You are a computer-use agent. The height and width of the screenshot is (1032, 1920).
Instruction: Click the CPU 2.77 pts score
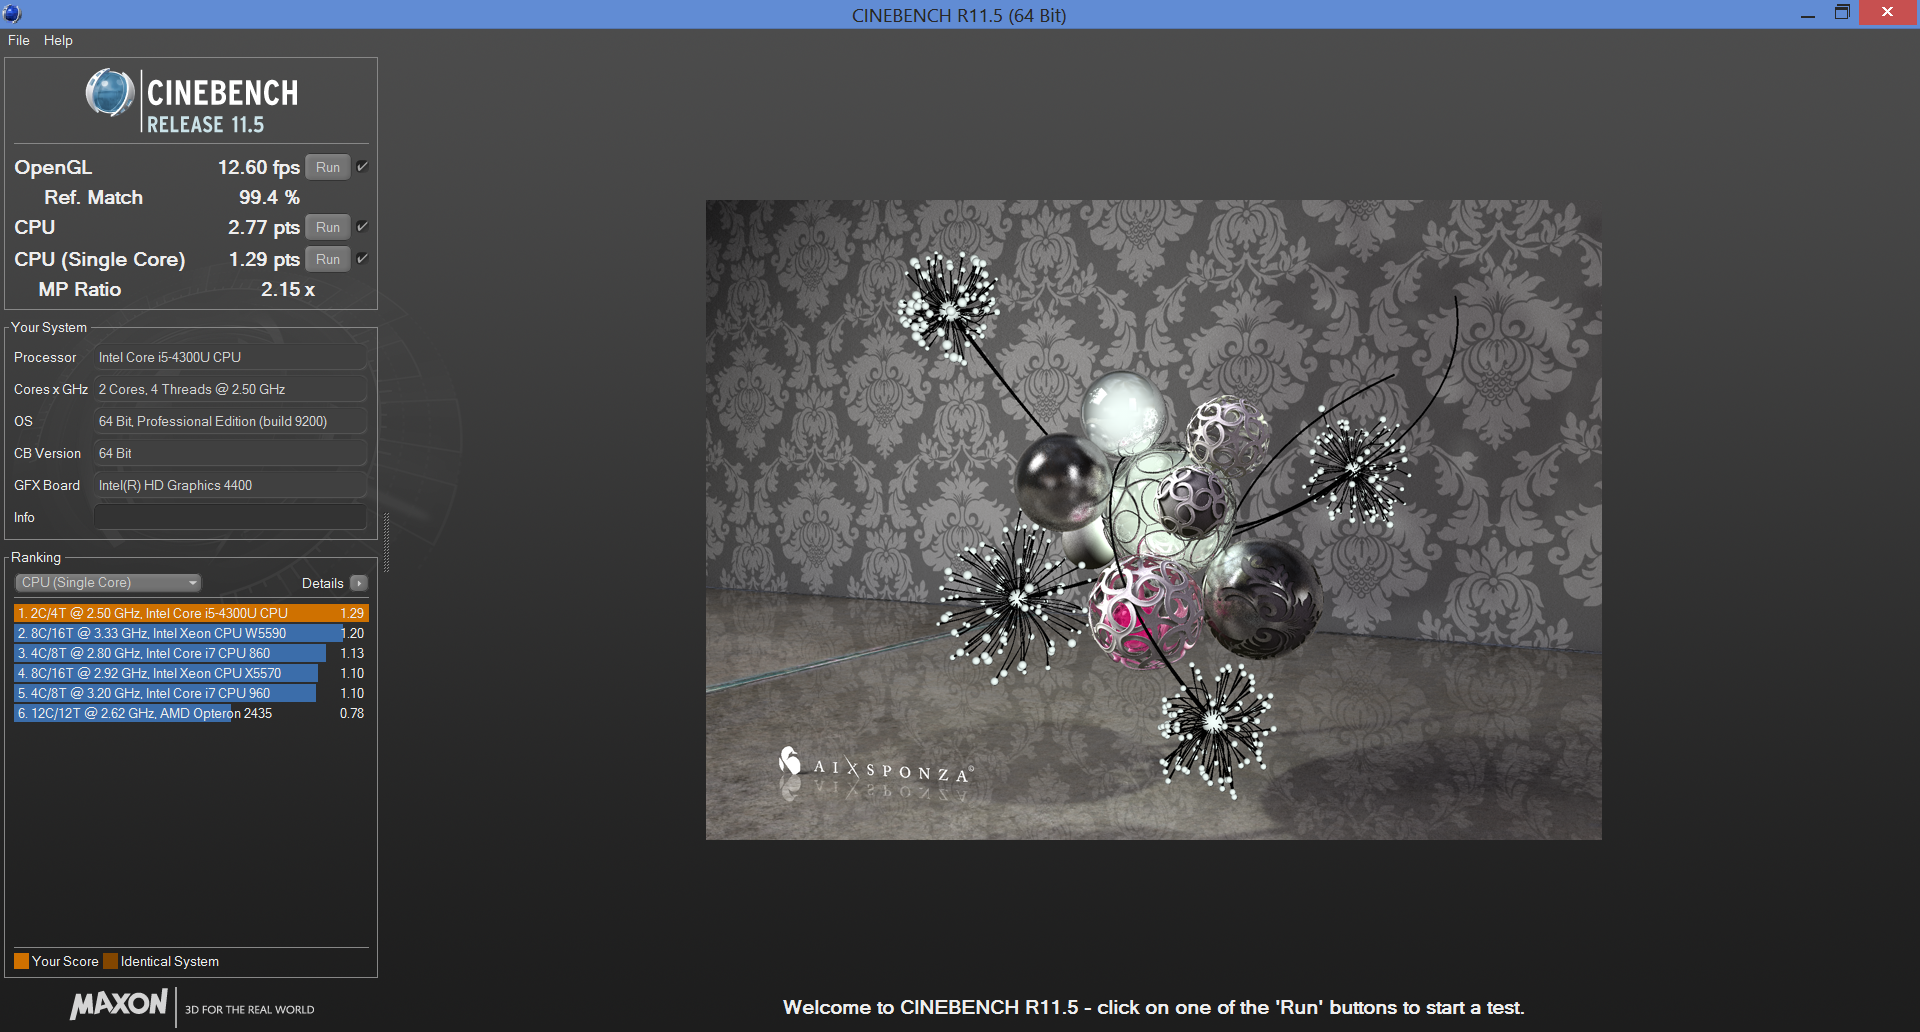point(263,227)
